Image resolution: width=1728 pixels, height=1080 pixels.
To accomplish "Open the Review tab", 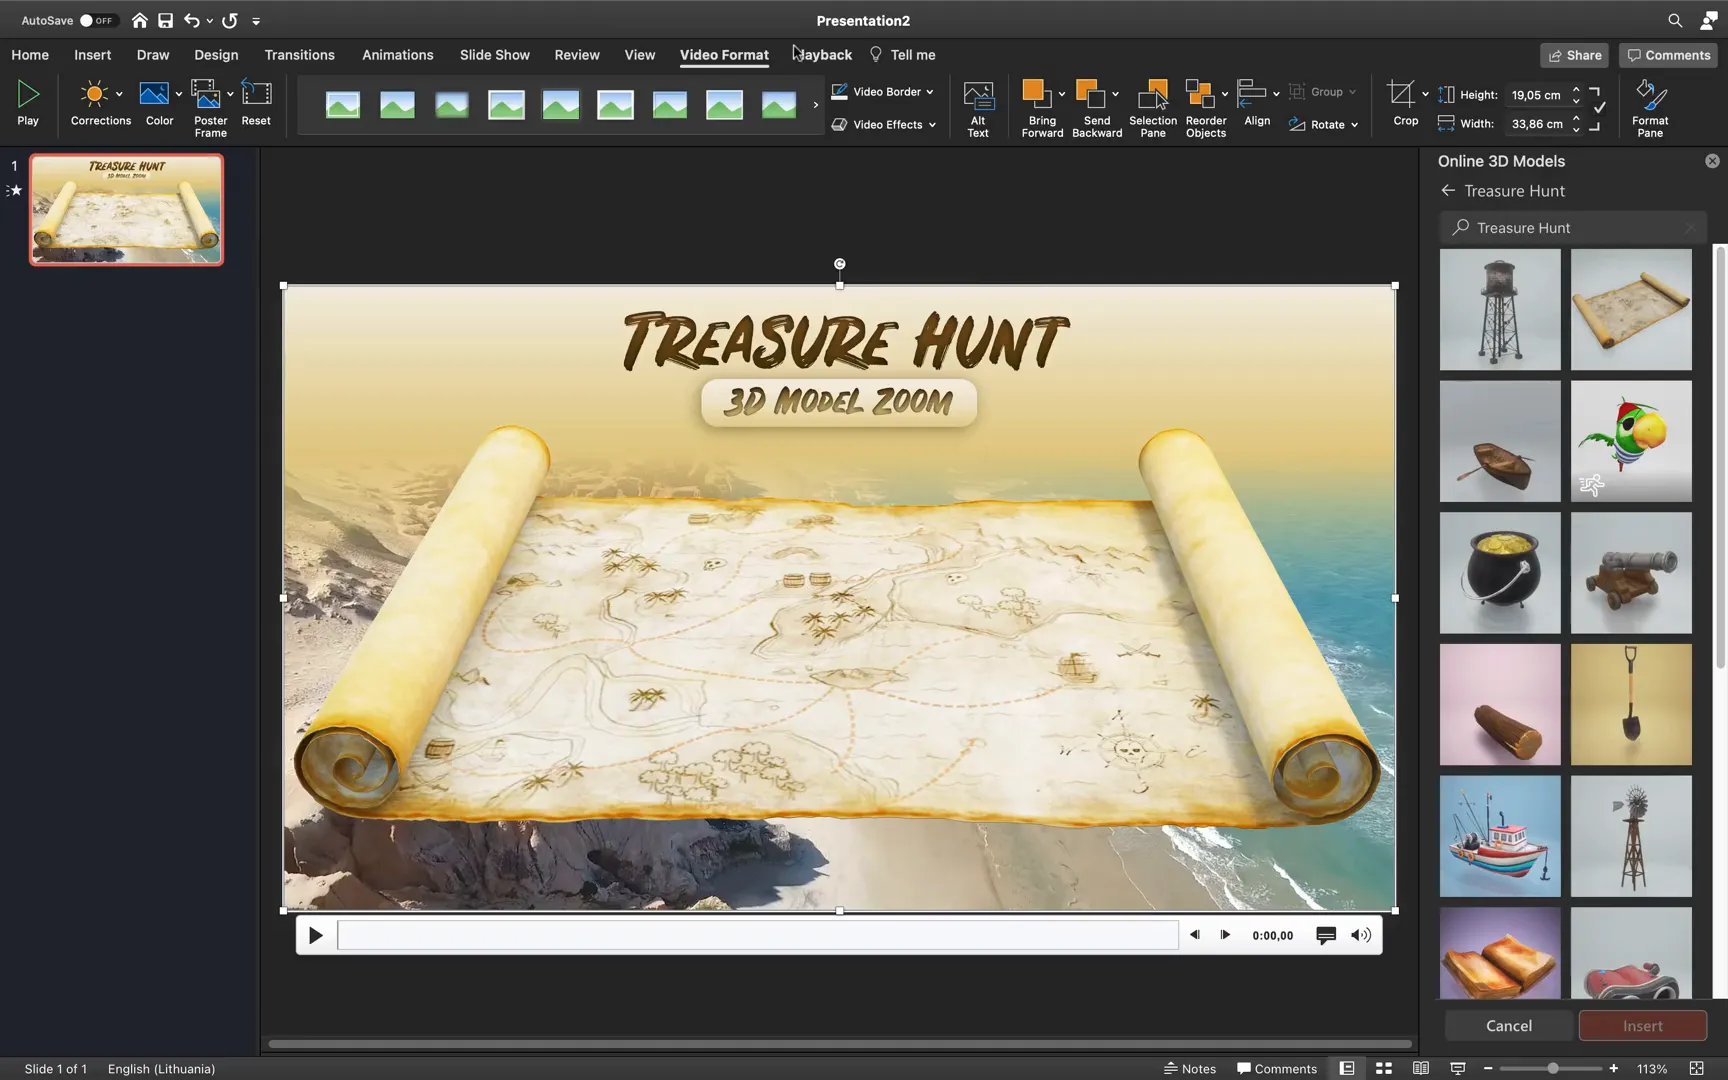I will (577, 55).
